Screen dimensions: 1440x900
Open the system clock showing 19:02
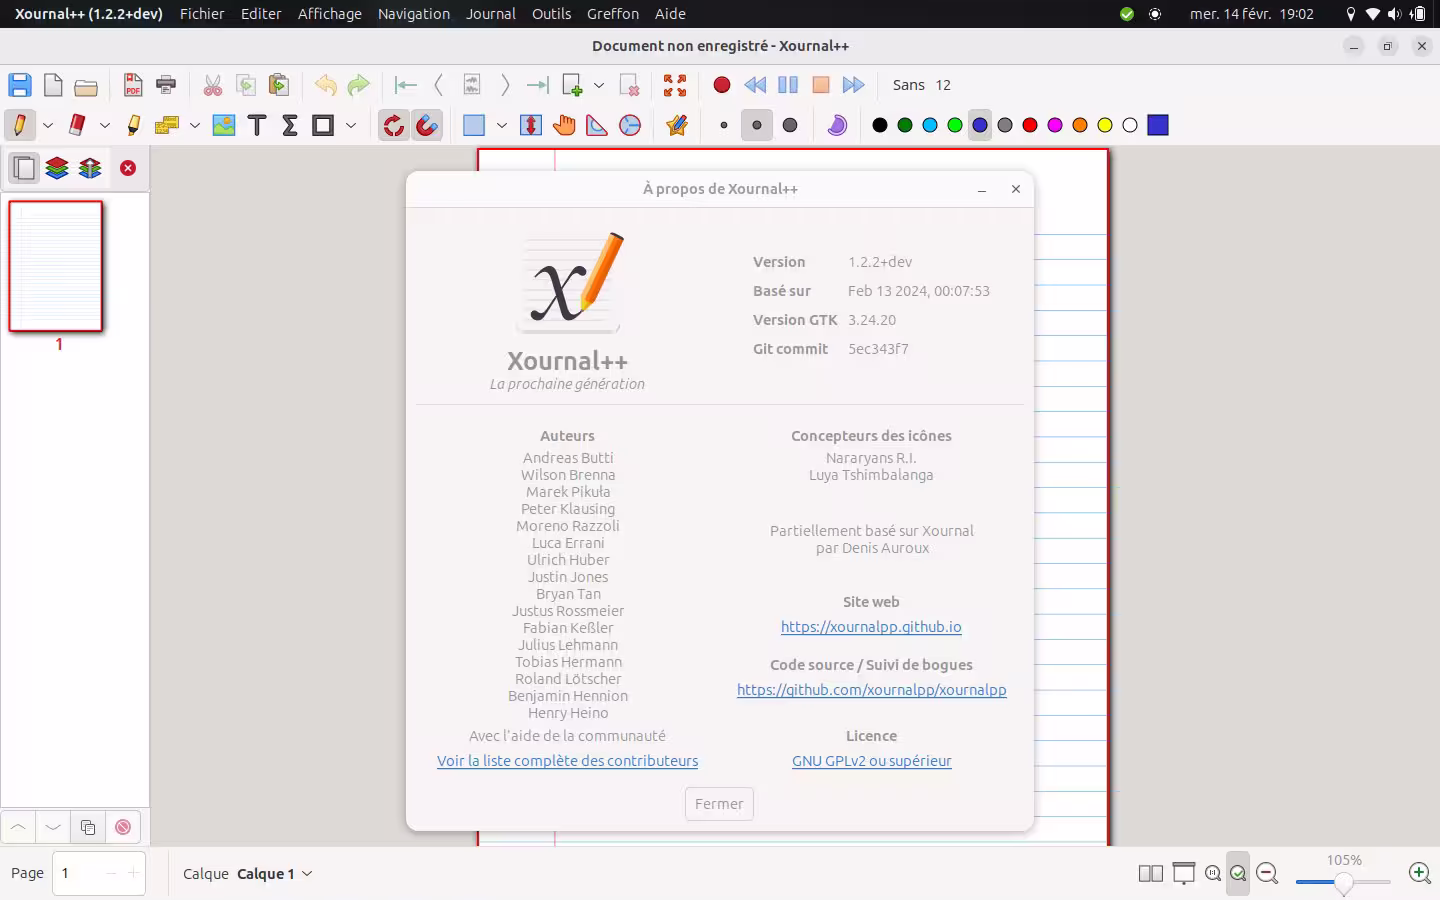(x=1252, y=14)
